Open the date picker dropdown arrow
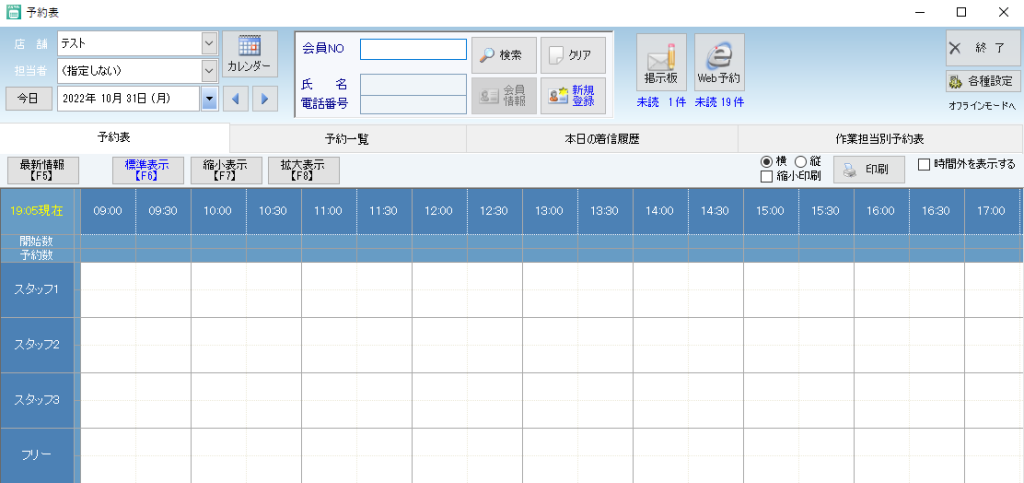 click(x=209, y=98)
